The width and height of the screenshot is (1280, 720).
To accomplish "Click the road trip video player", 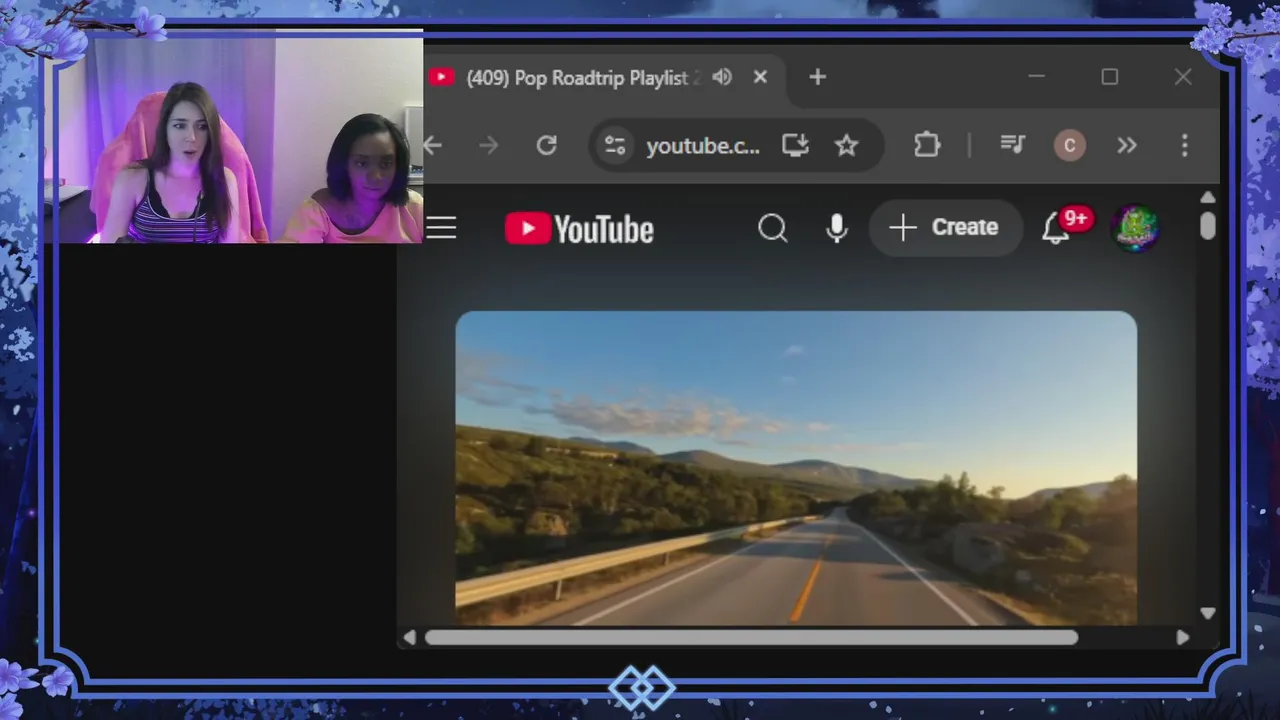I will tap(796, 468).
